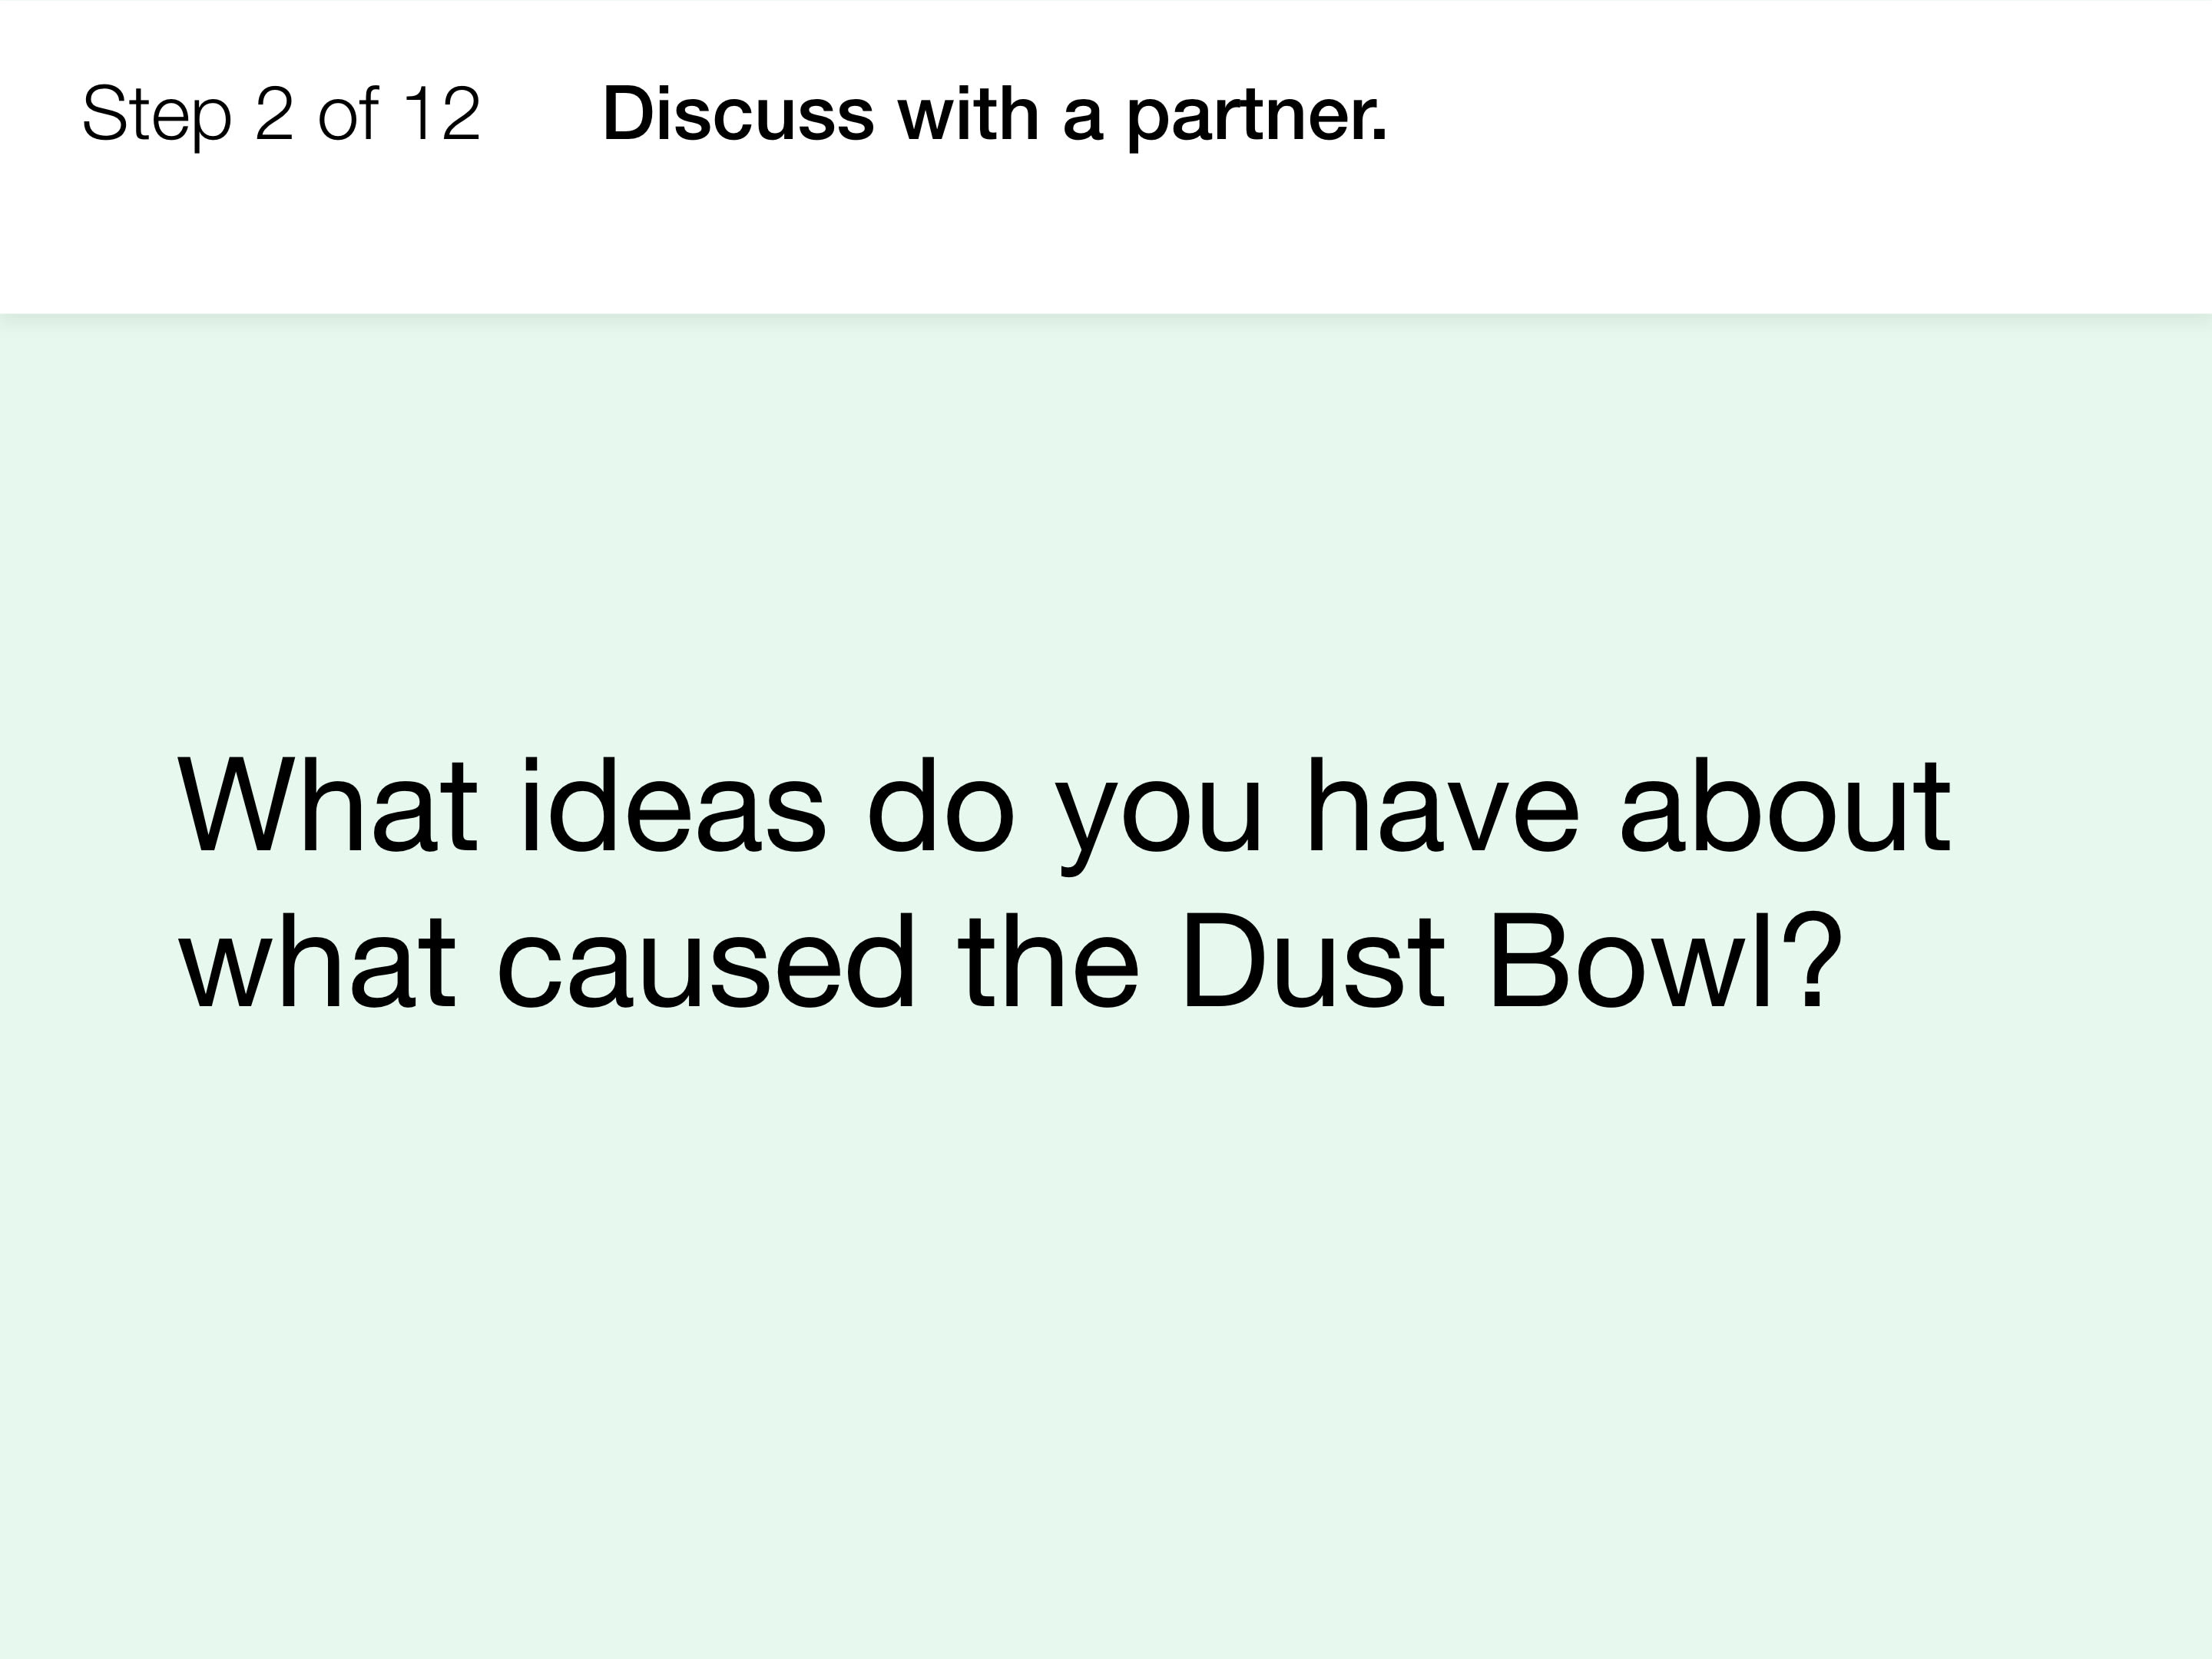The image size is (2212, 1659).
Task: Click the line "what caused the Dust Bowl?"
Action: point(1010,962)
